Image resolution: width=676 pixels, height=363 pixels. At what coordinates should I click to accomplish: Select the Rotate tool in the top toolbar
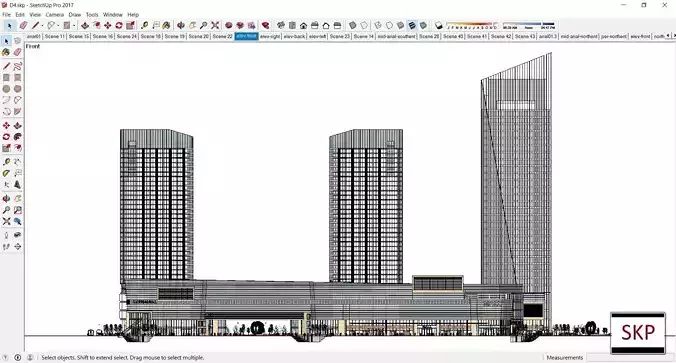pyautogui.click(x=119, y=25)
